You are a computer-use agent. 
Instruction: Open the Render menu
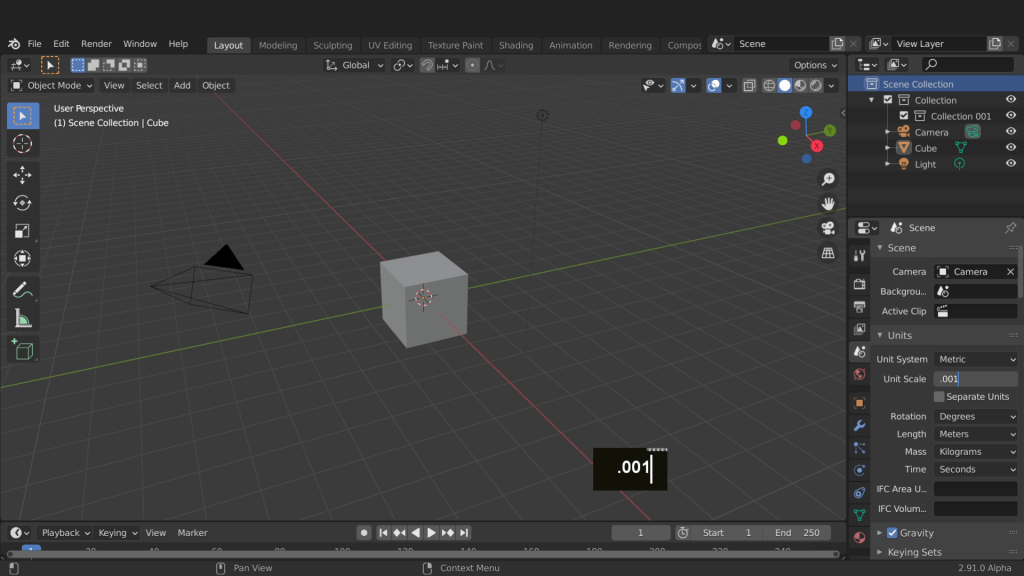(x=96, y=44)
